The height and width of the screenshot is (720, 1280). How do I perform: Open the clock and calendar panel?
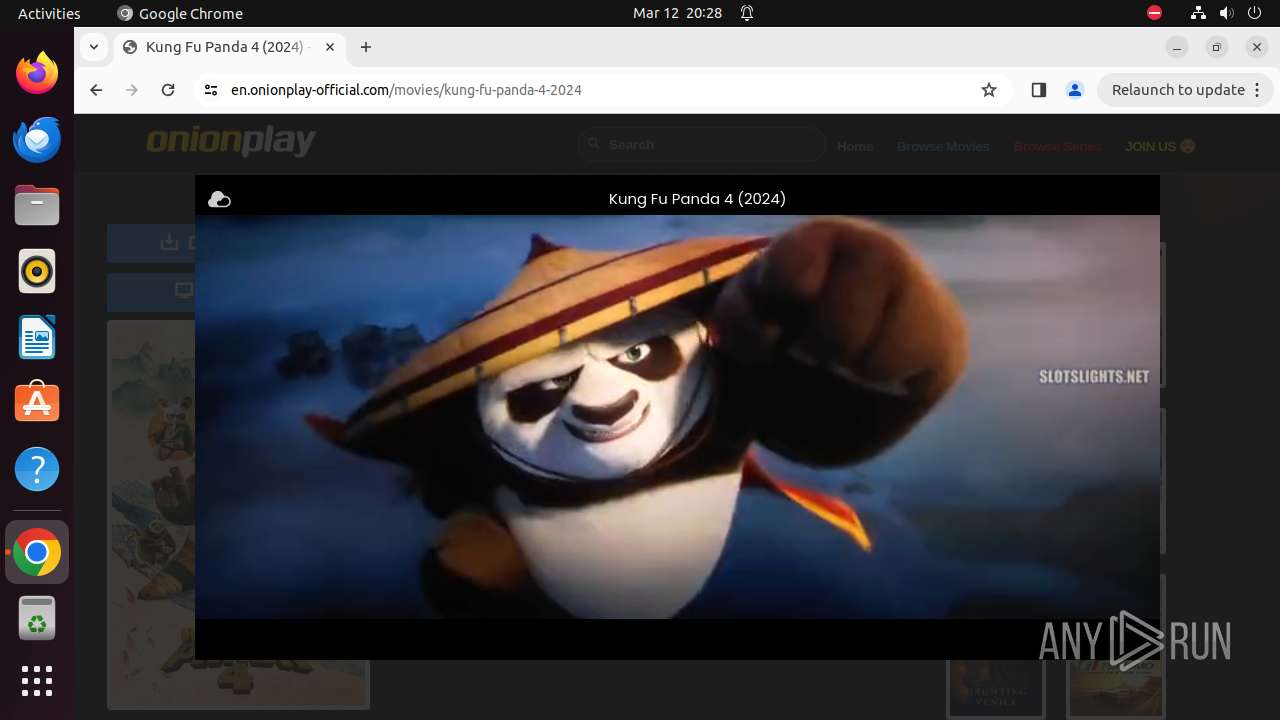click(677, 13)
